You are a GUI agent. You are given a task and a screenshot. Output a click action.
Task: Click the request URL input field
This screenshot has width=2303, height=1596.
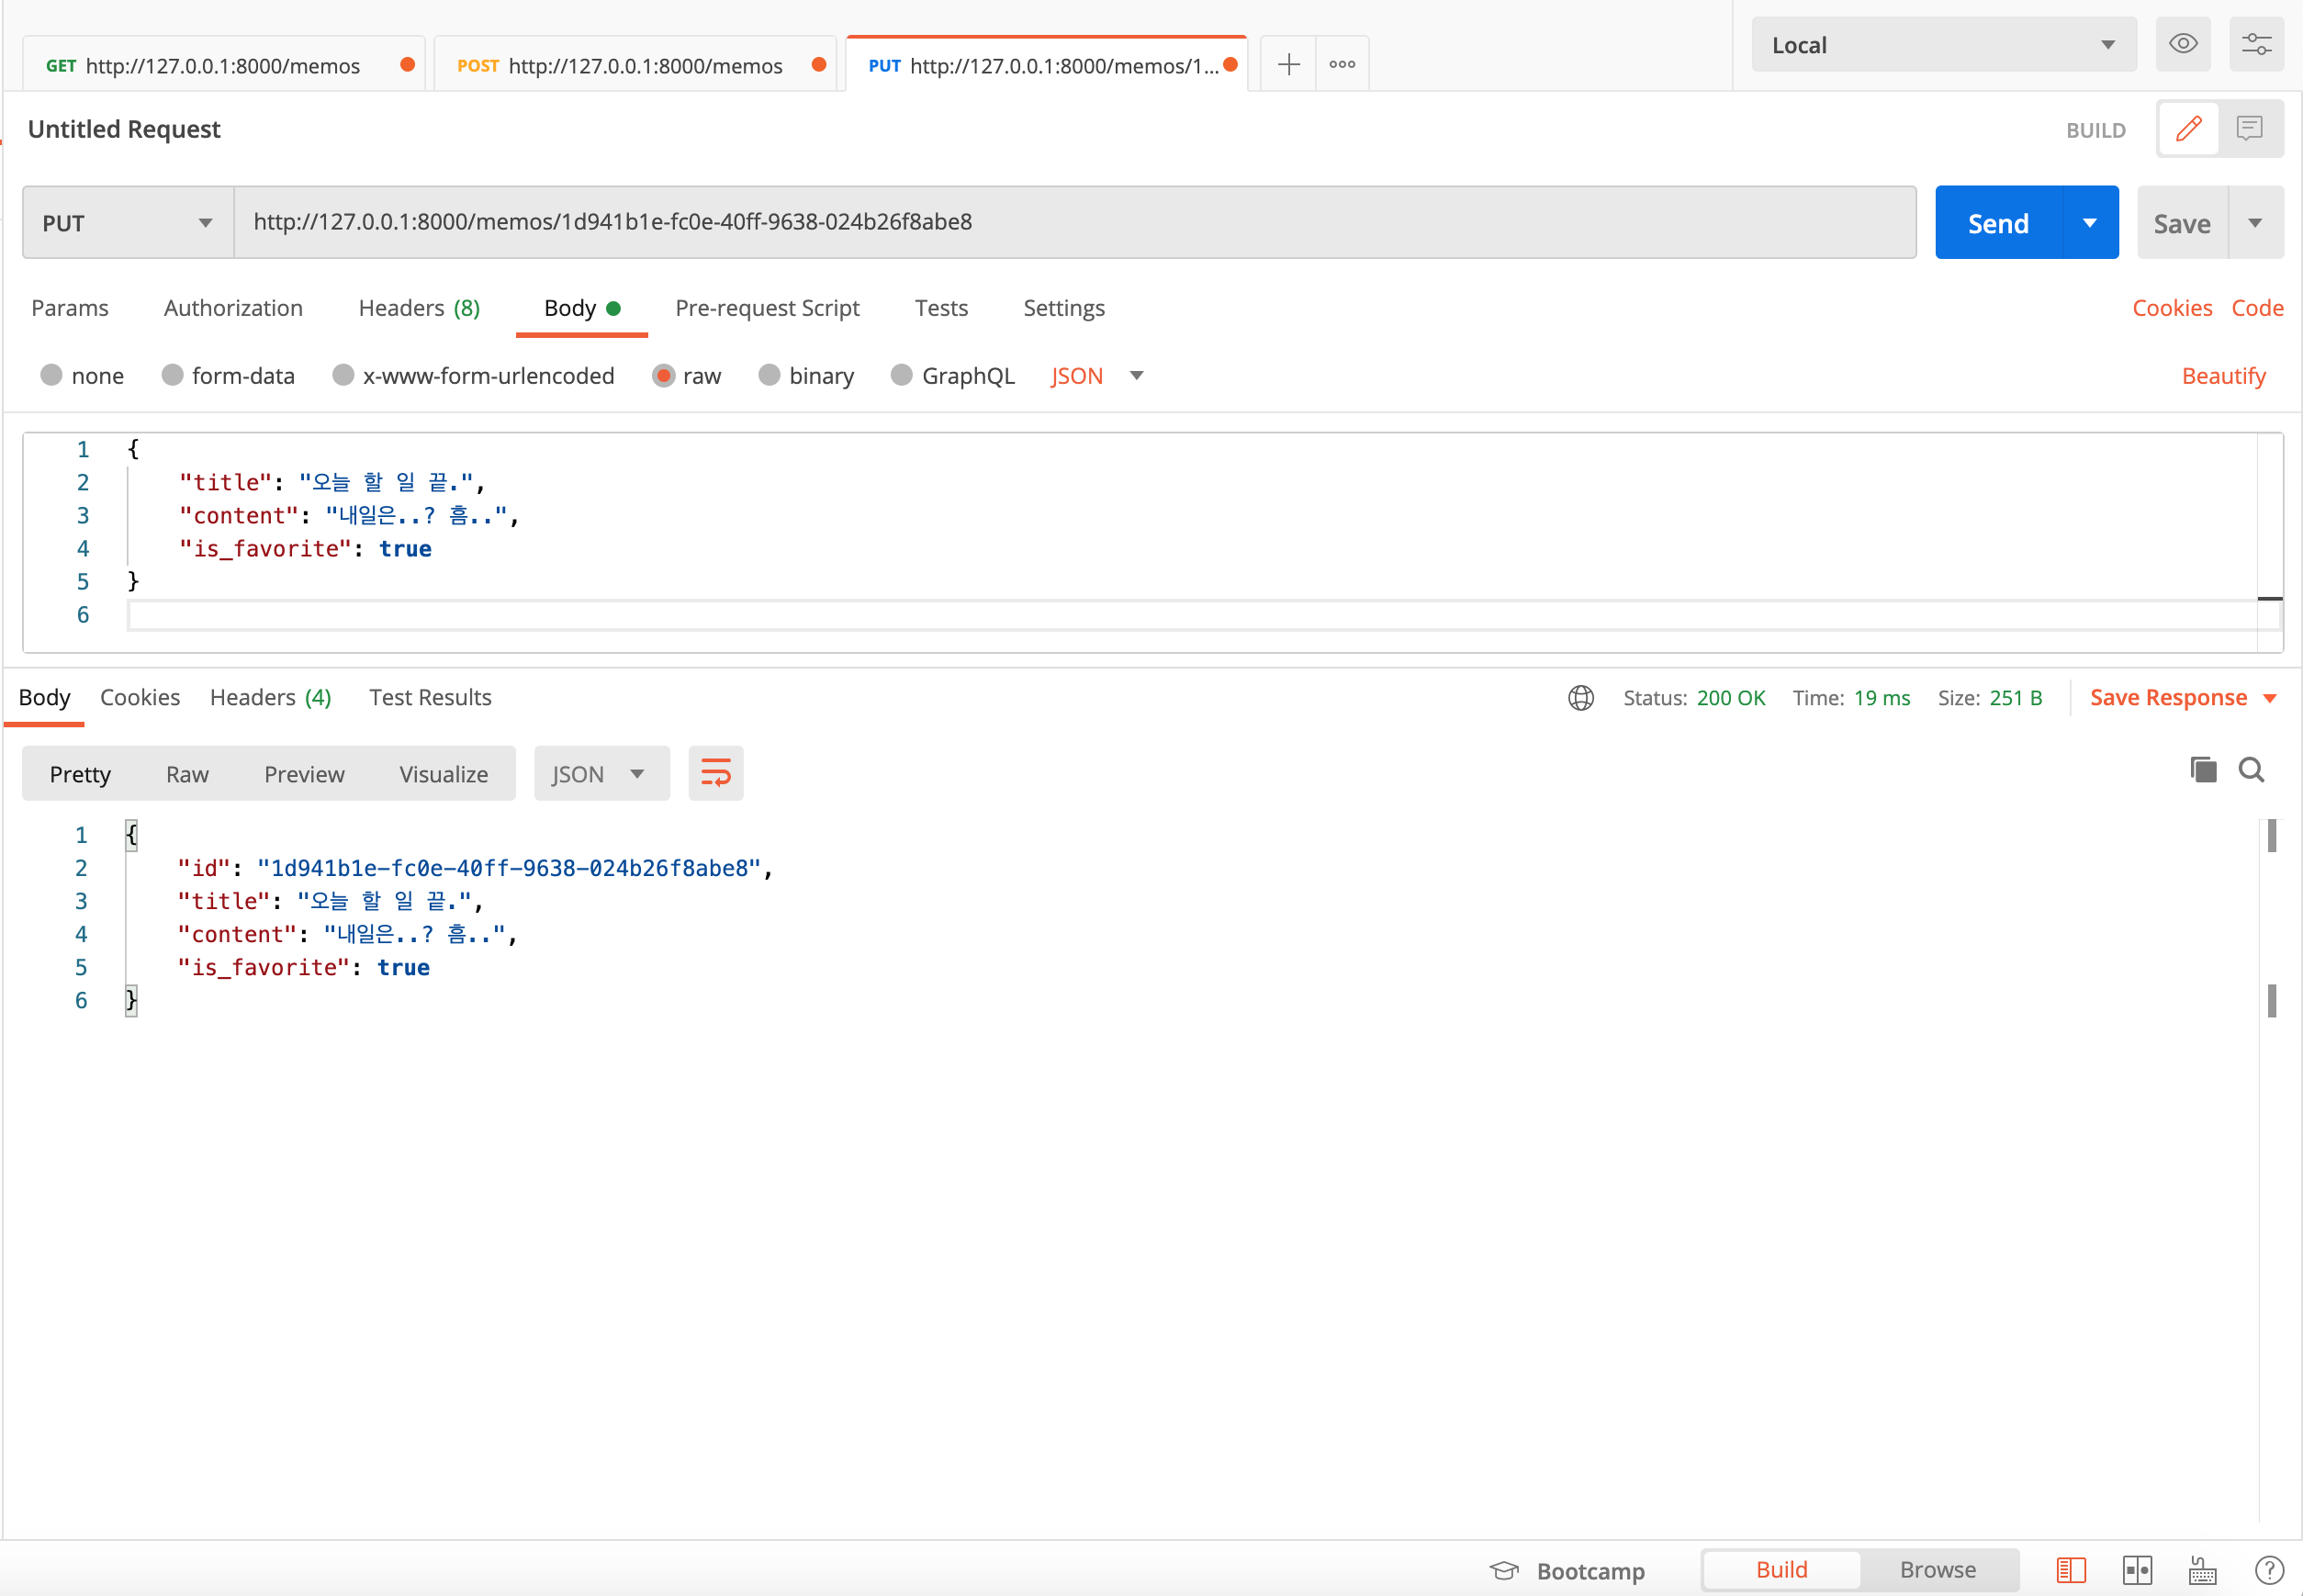point(1074,222)
